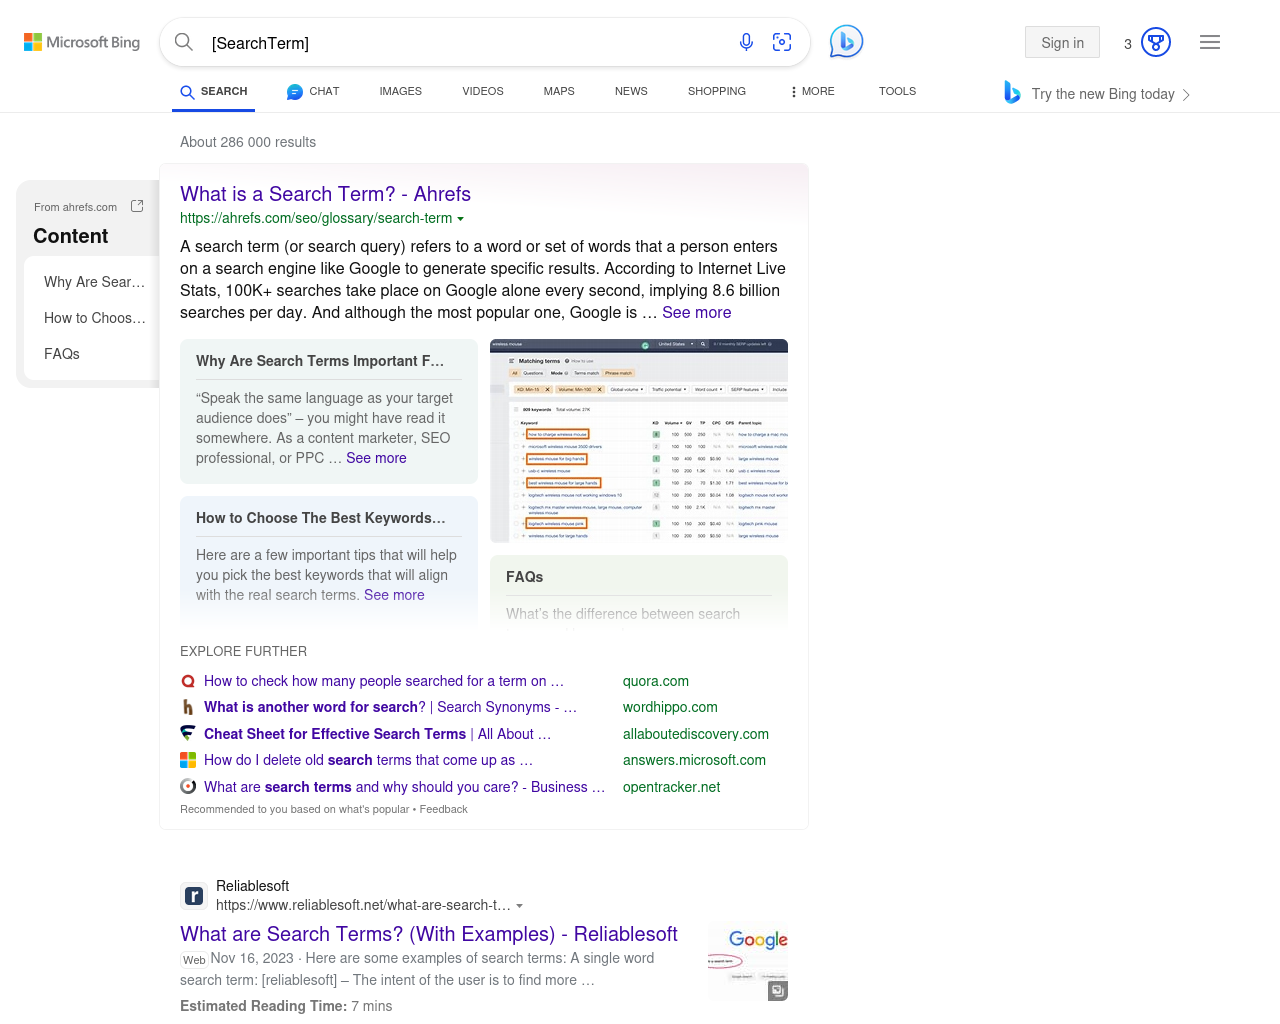This screenshot has width=1280, height=1024.
Task: Click the wordhippo.com domain link
Action: pyautogui.click(x=670, y=707)
